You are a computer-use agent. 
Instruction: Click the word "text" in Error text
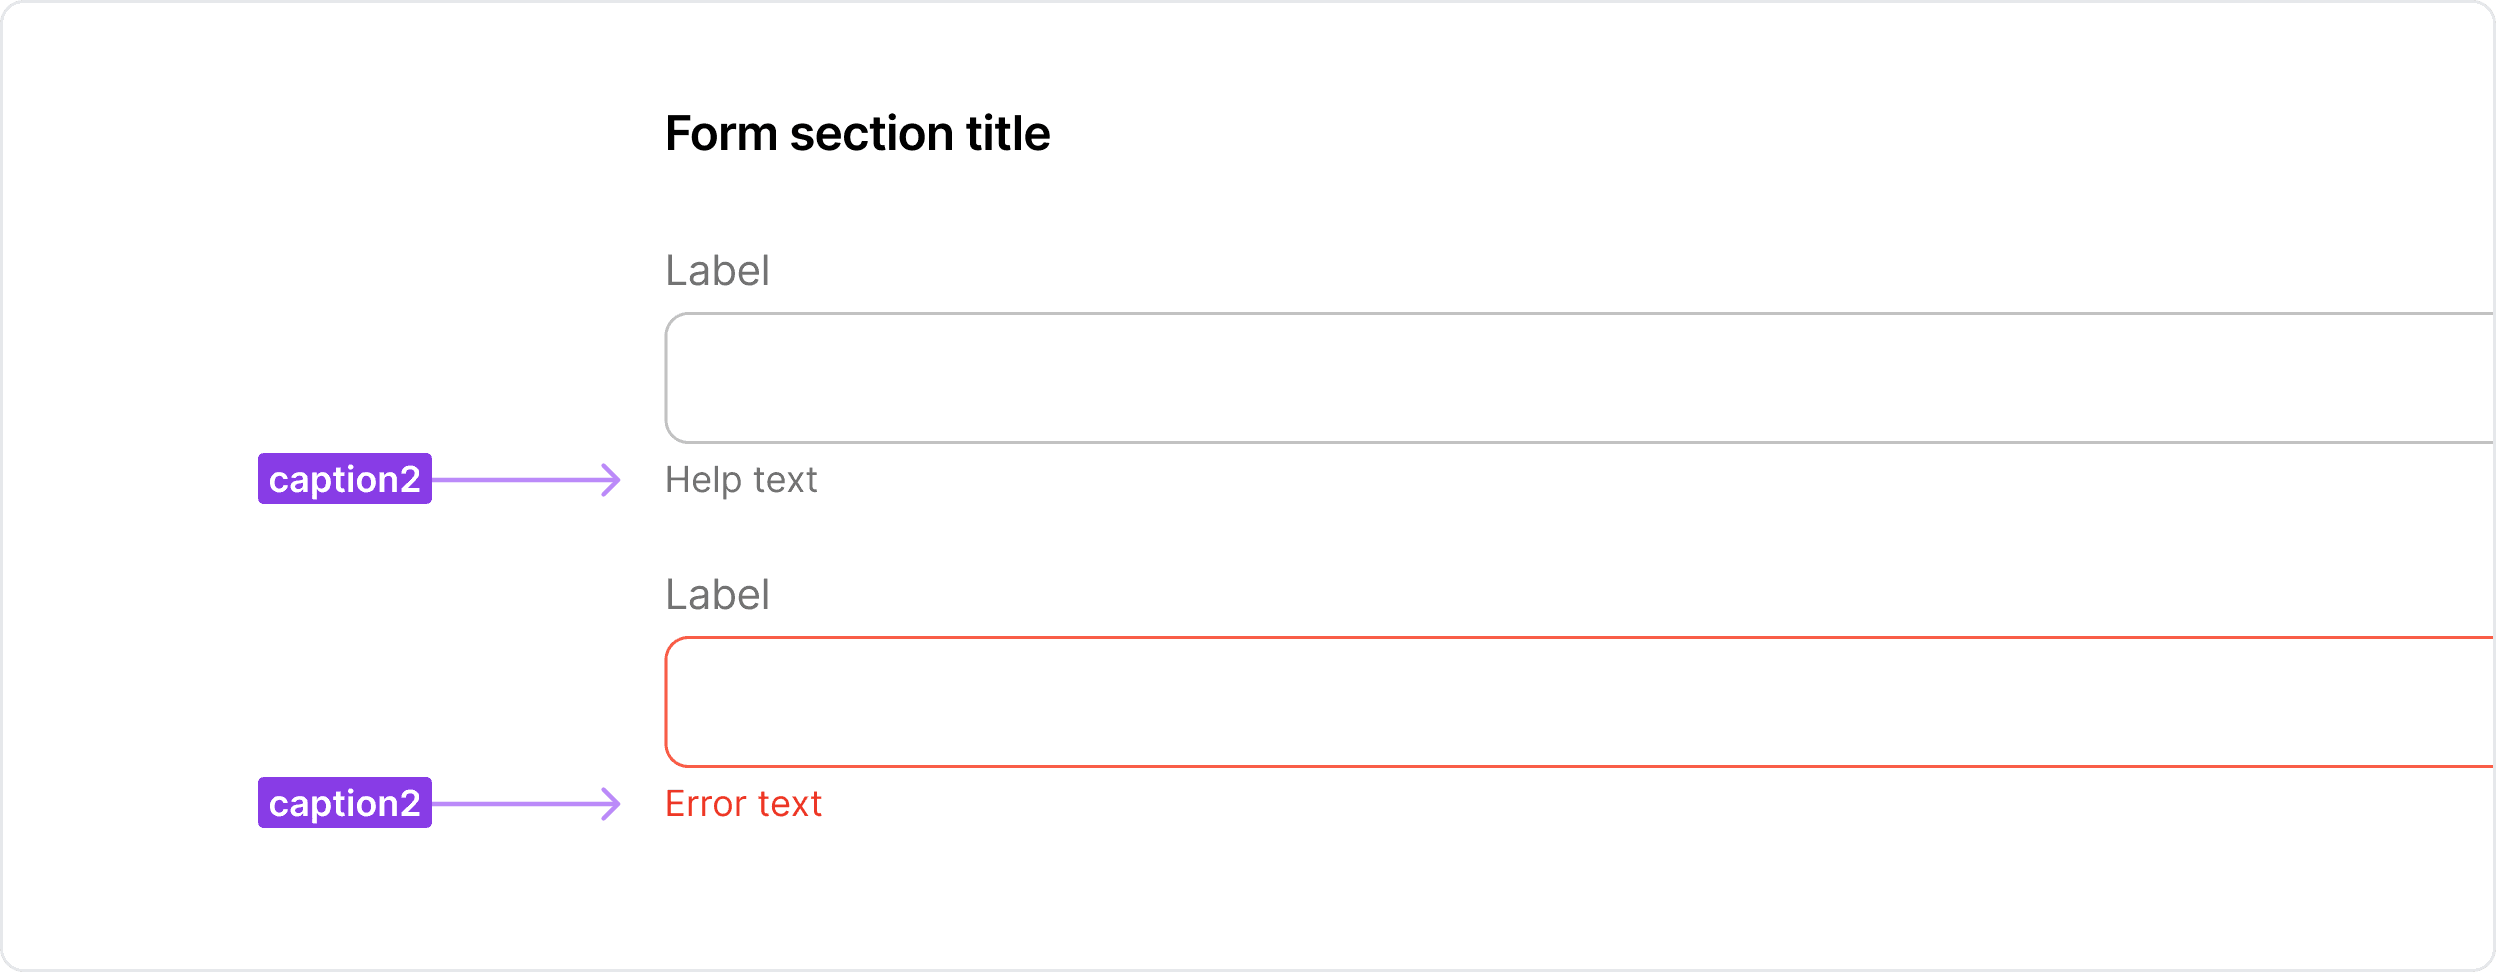click(x=790, y=804)
